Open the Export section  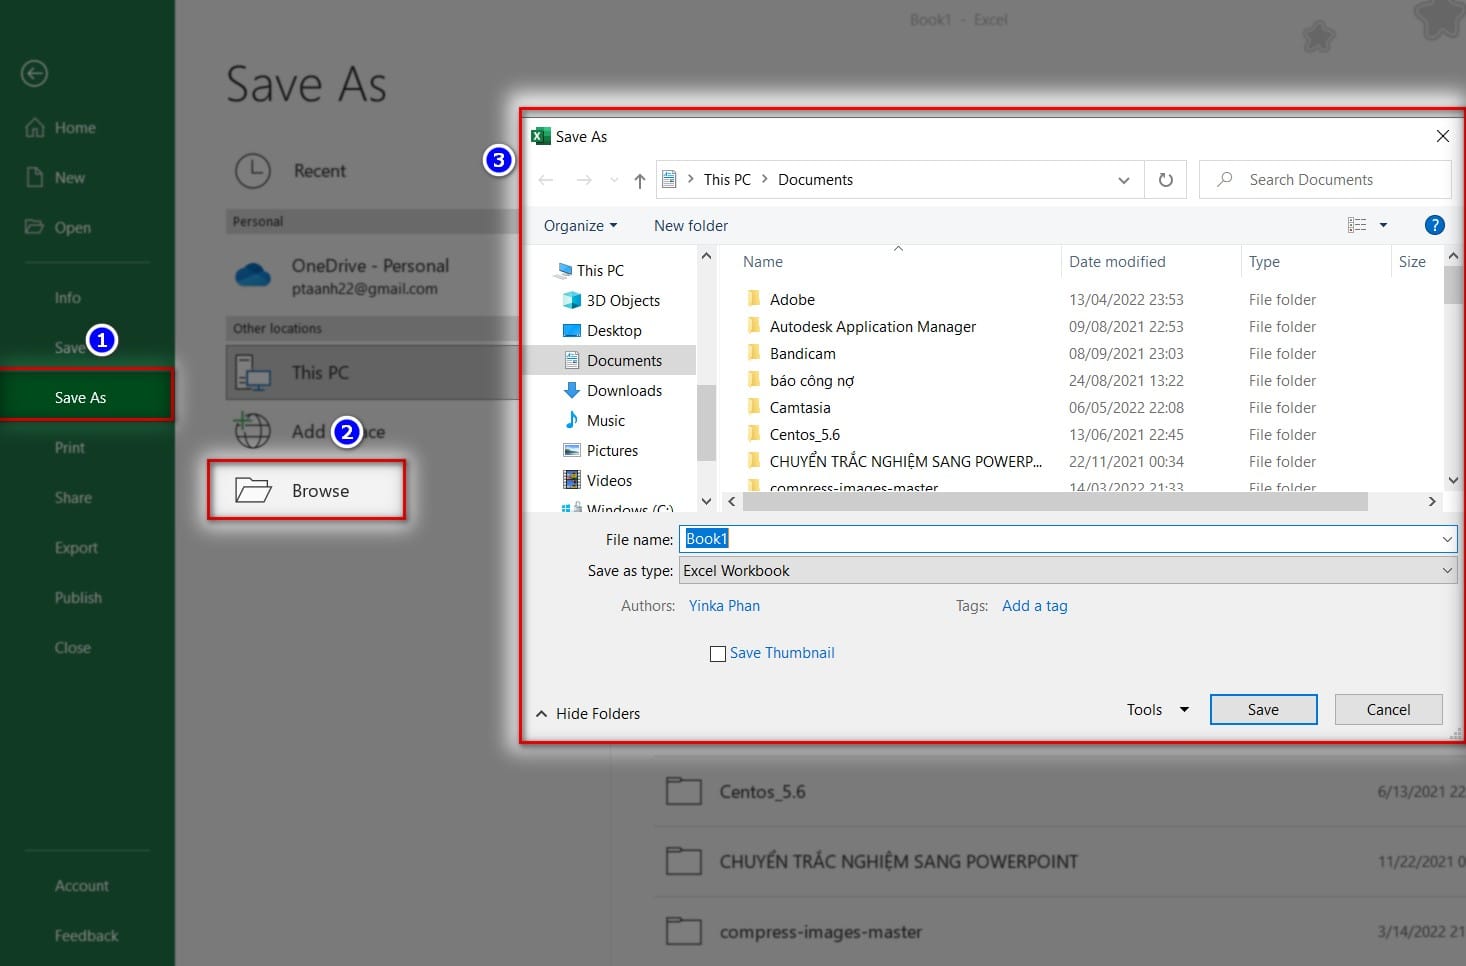tap(75, 547)
